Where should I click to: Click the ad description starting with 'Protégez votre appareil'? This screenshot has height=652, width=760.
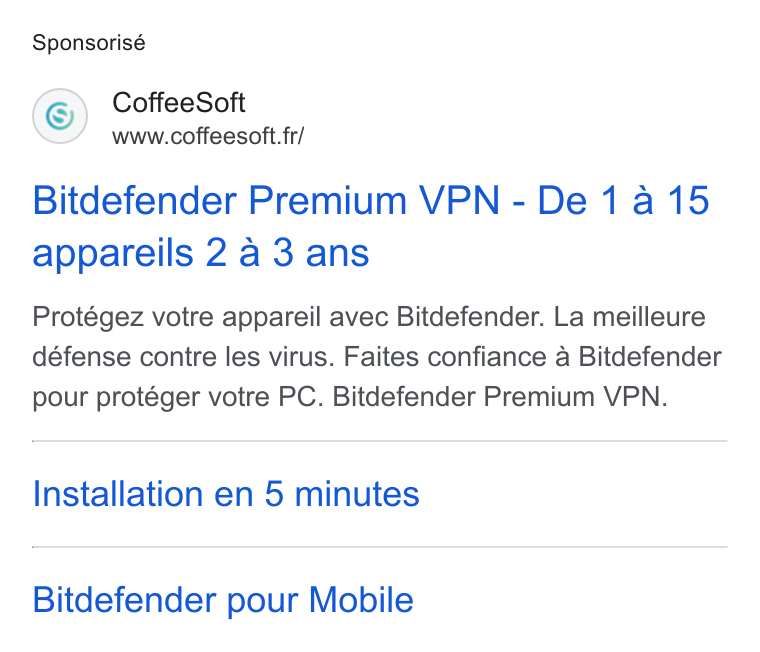pyautogui.click(x=377, y=357)
